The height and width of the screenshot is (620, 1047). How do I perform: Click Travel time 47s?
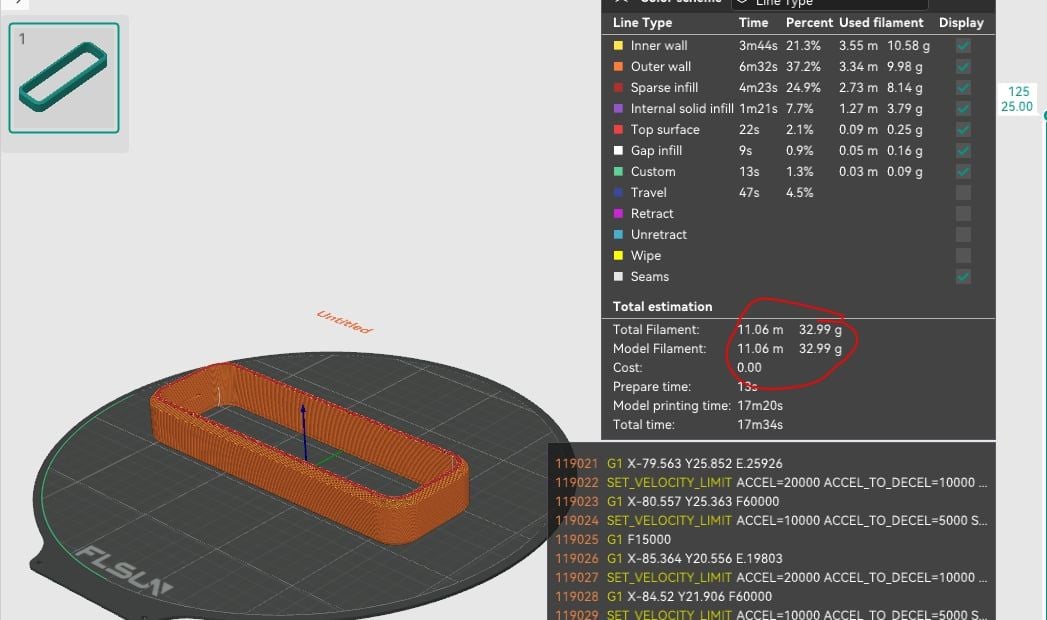[749, 192]
